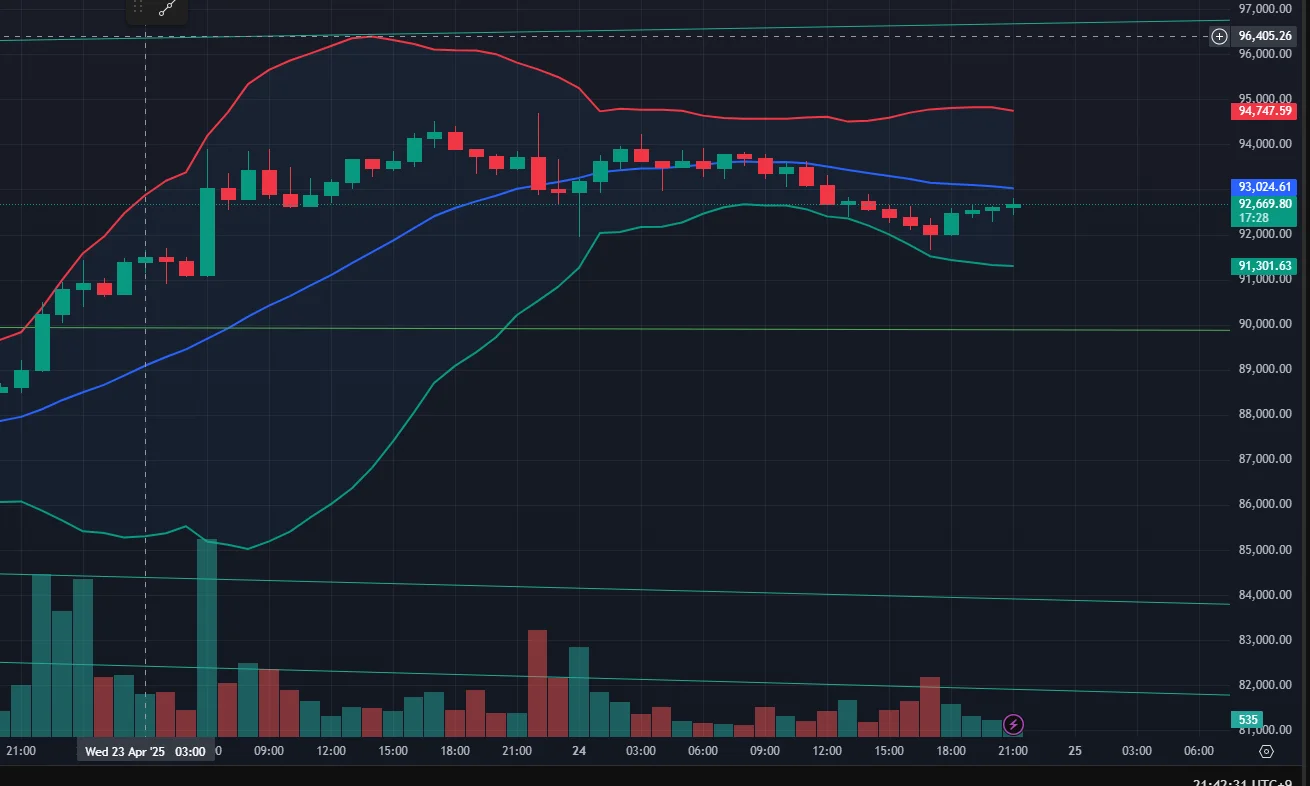Viewport: 1310px width, 786px height.
Task: Click the plus button beside 96,405.26
Action: coord(1219,36)
